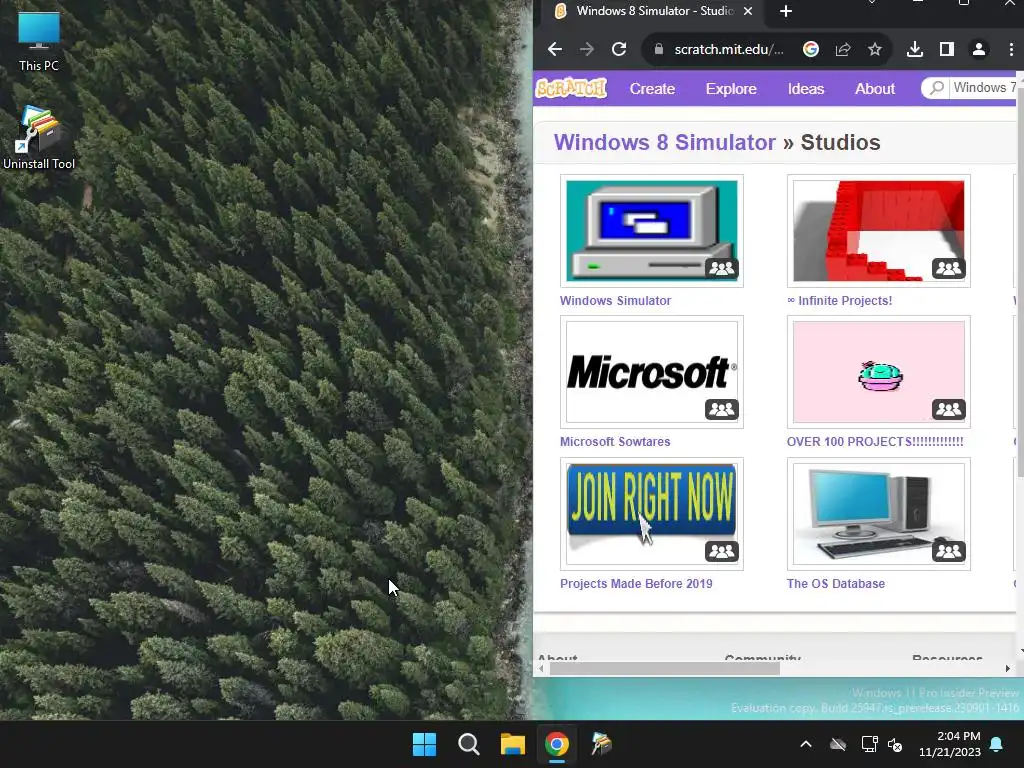The height and width of the screenshot is (768, 1024).
Task: Open Projects Made Before 2019 thumbnail
Action: click(x=652, y=514)
